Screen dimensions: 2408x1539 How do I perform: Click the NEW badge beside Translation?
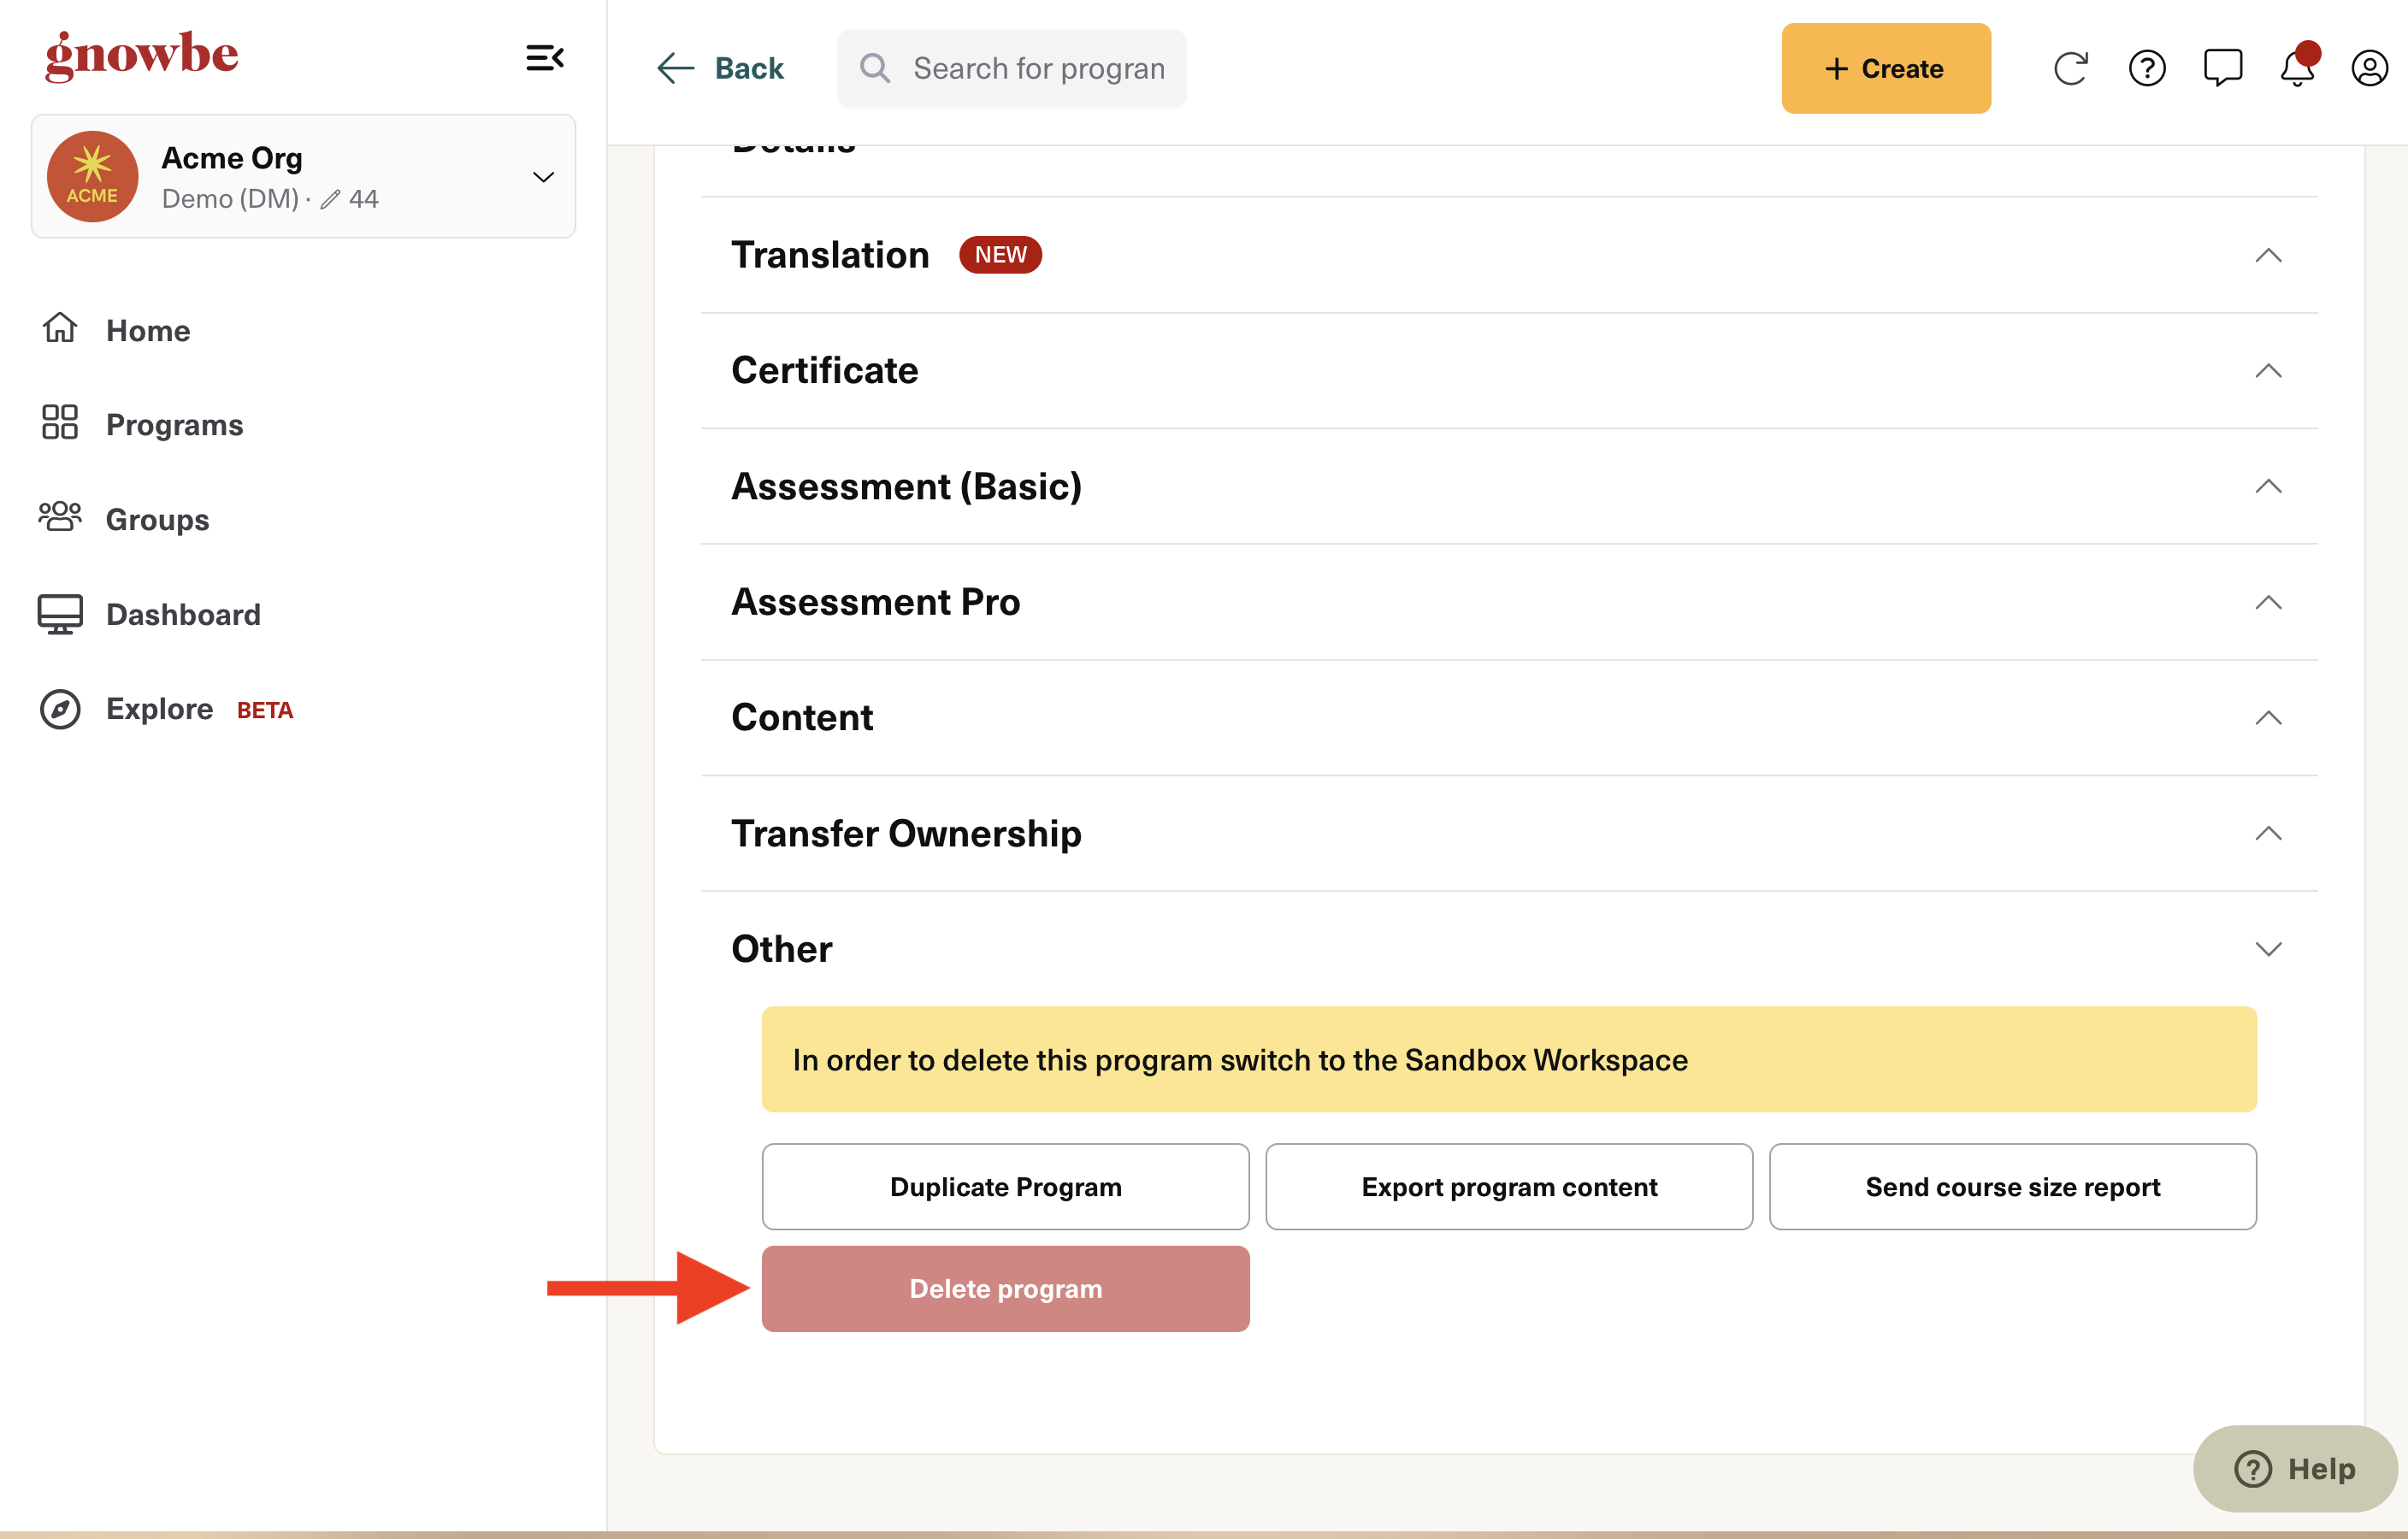point(1000,255)
